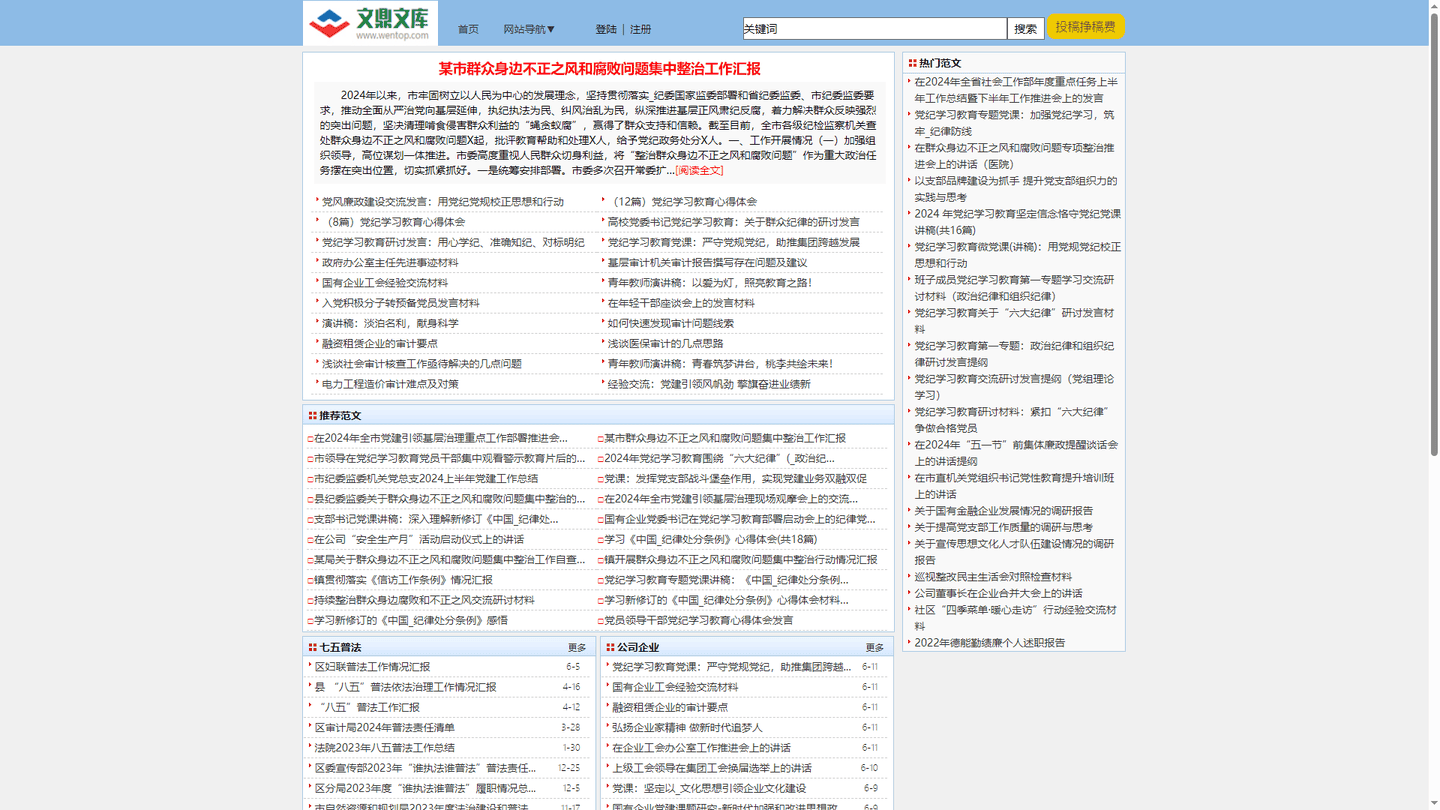Screen dimensions: 1440x810
Task: Open 融资租赁企业的审计要点 in top list
Action: pos(380,344)
